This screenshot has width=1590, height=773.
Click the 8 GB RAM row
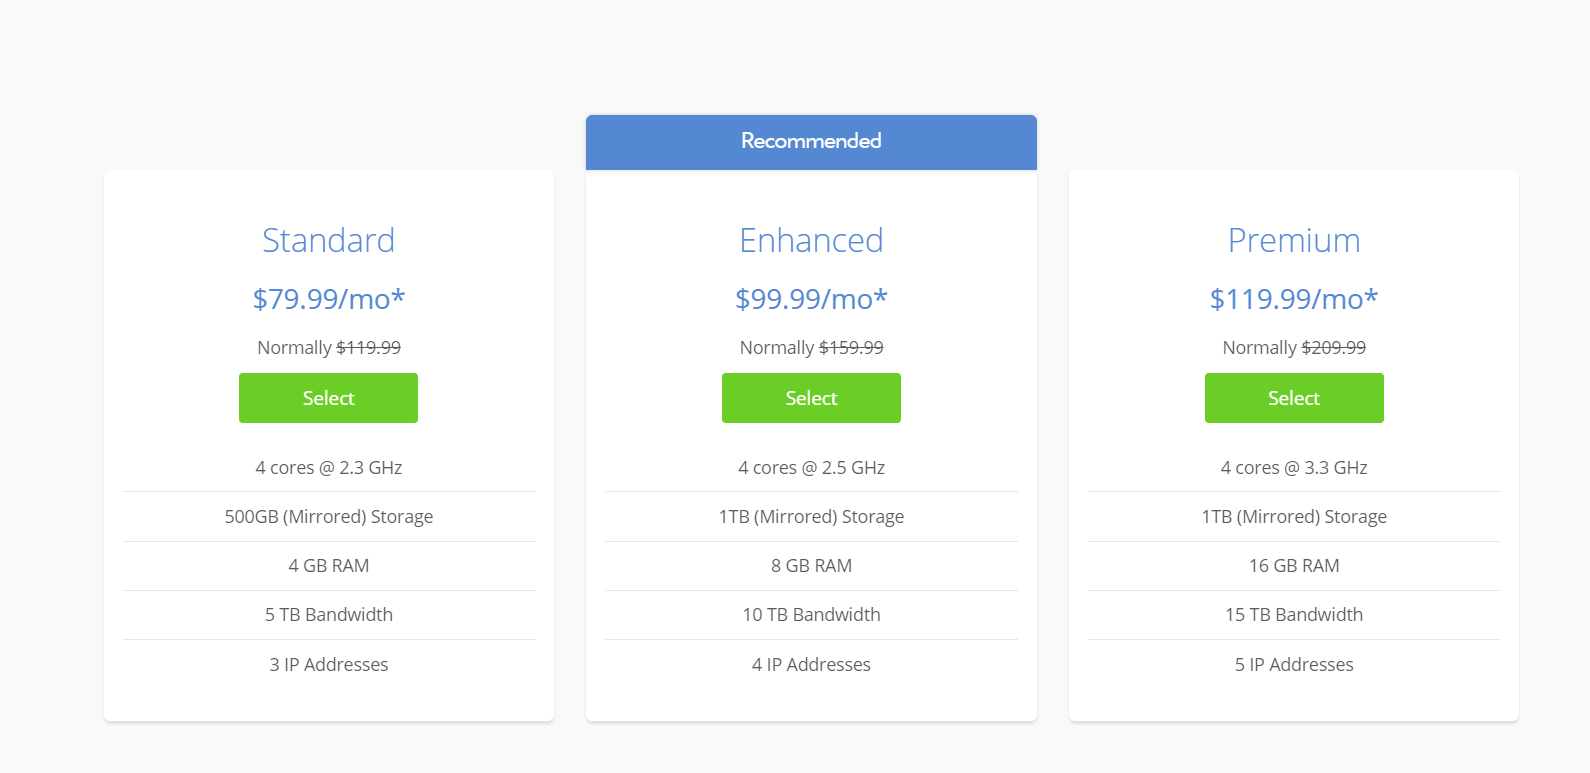pos(811,566)
